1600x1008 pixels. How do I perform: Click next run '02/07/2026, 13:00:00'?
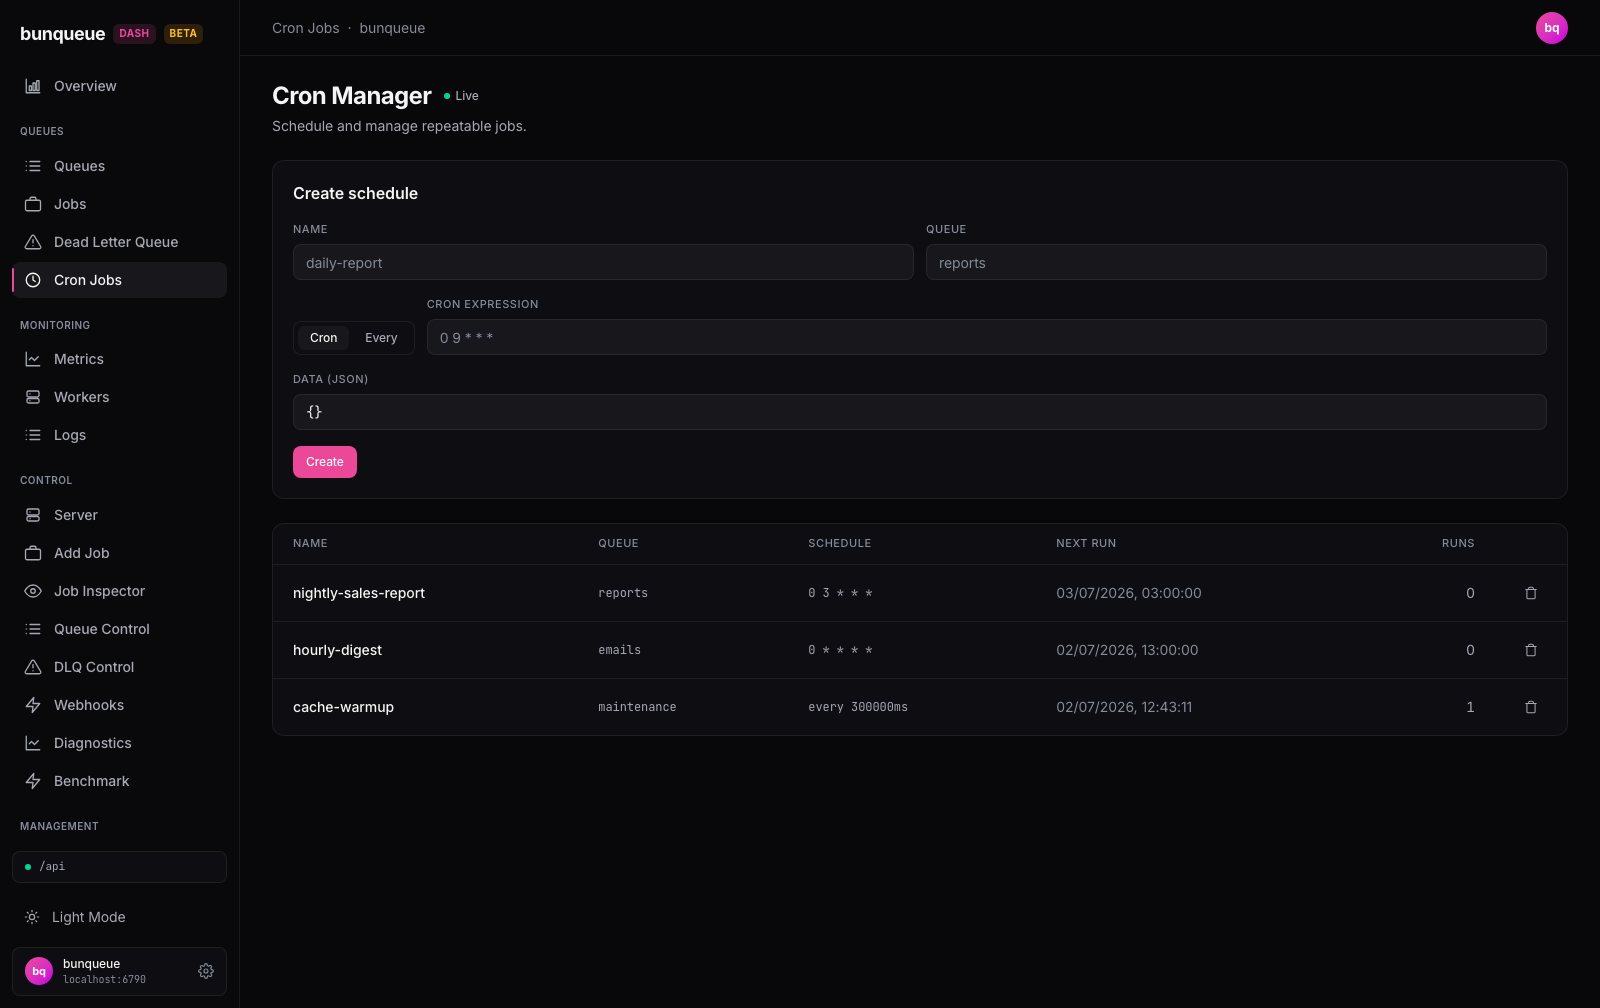pos(1127,650)
